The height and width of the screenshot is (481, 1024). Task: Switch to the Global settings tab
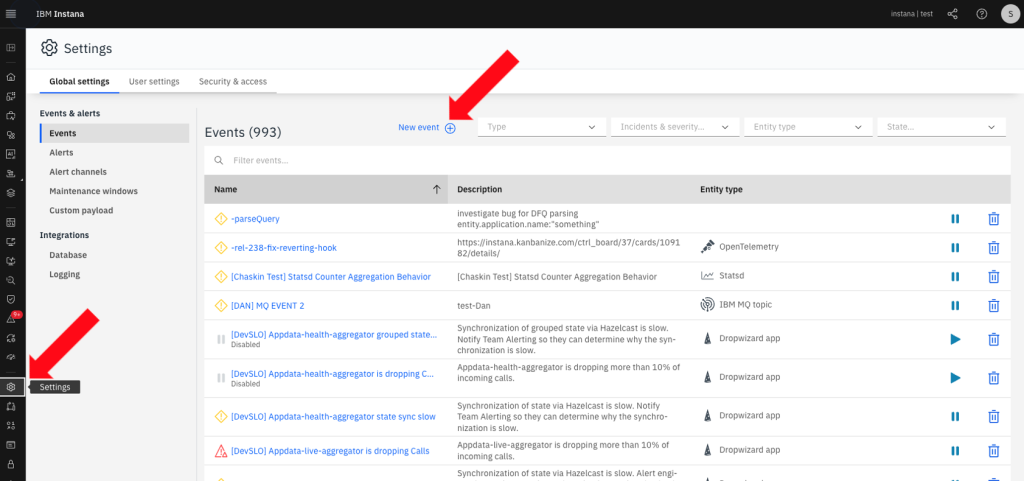point(79,82)
